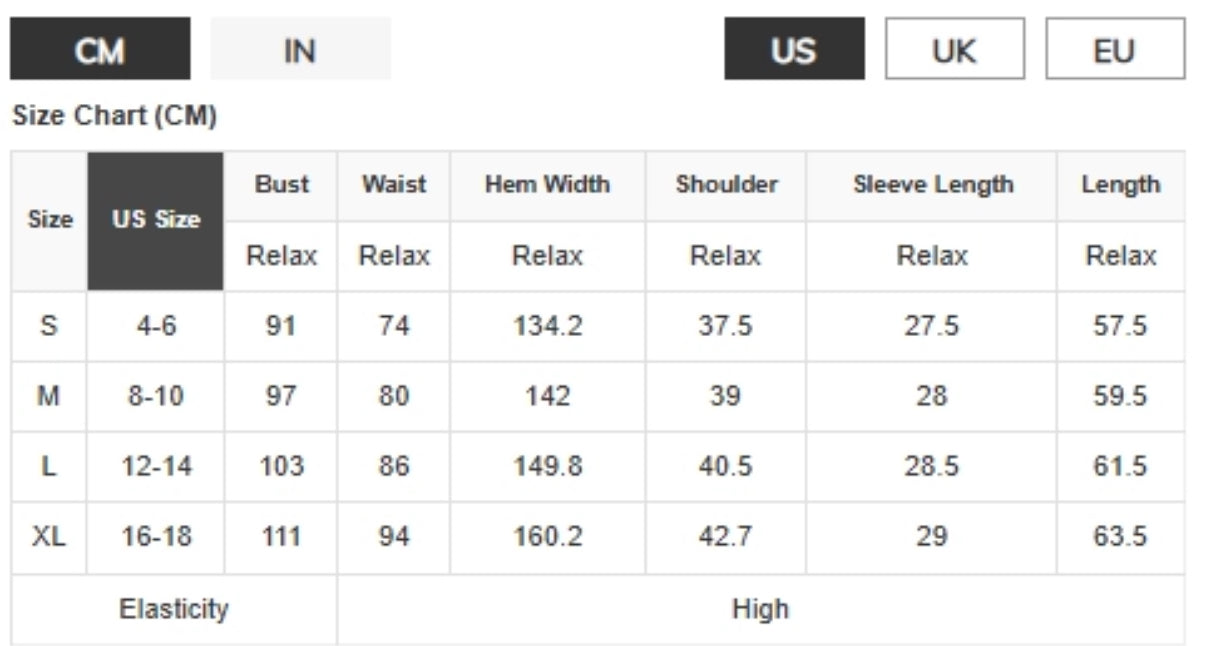Click the Shoulder column header

(x=726, y=185)
